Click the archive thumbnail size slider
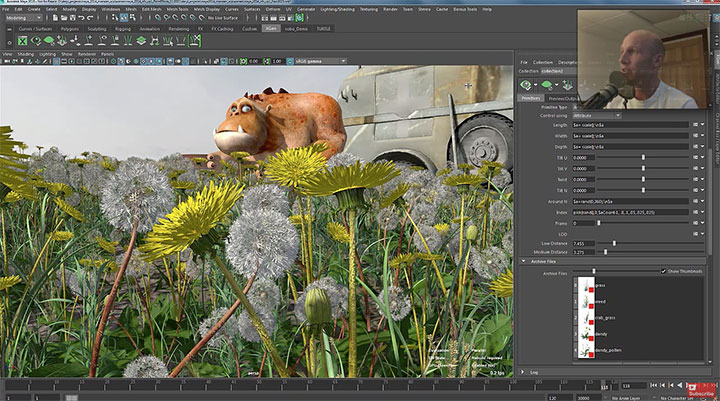Screen dimensions: 720x401 (594, 271)
